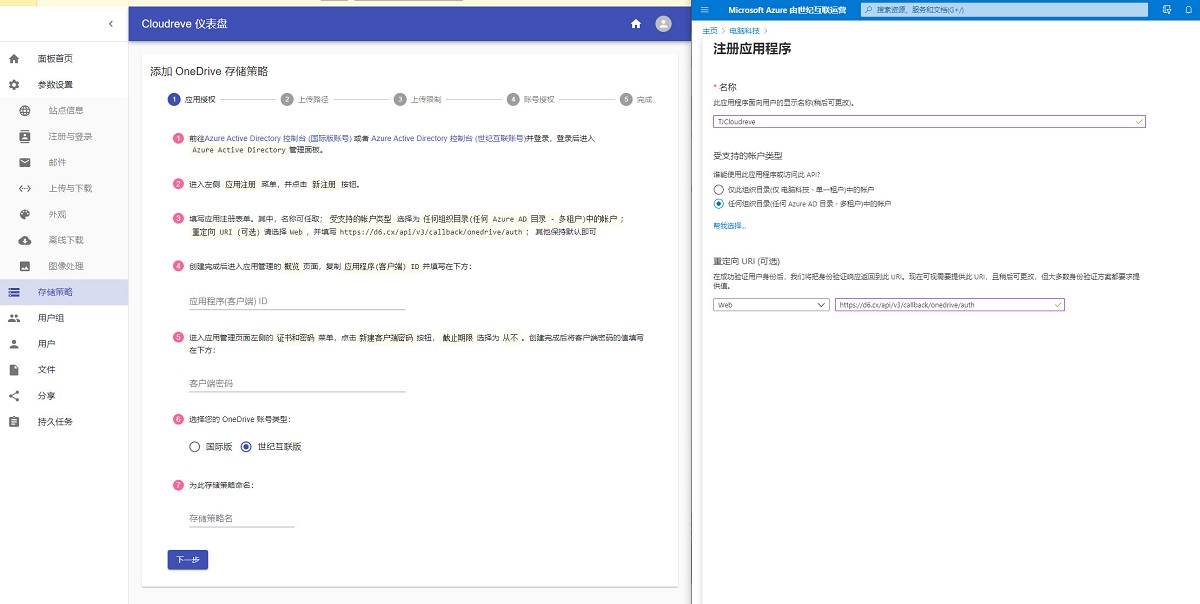Click step 5 完成 in the stepper
Screen dimensions: 1200x604
click(637, 99)
